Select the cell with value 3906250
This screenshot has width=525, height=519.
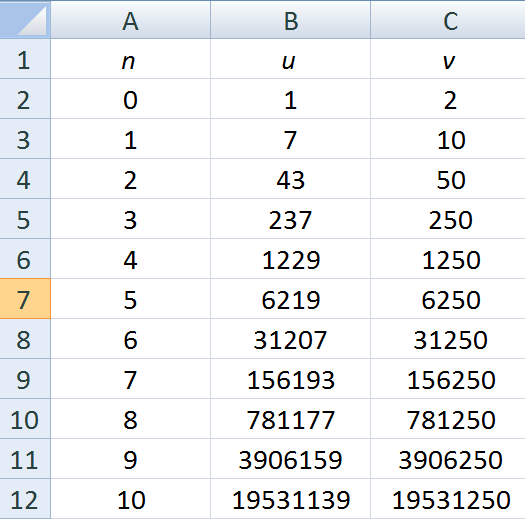coord(448,459)
